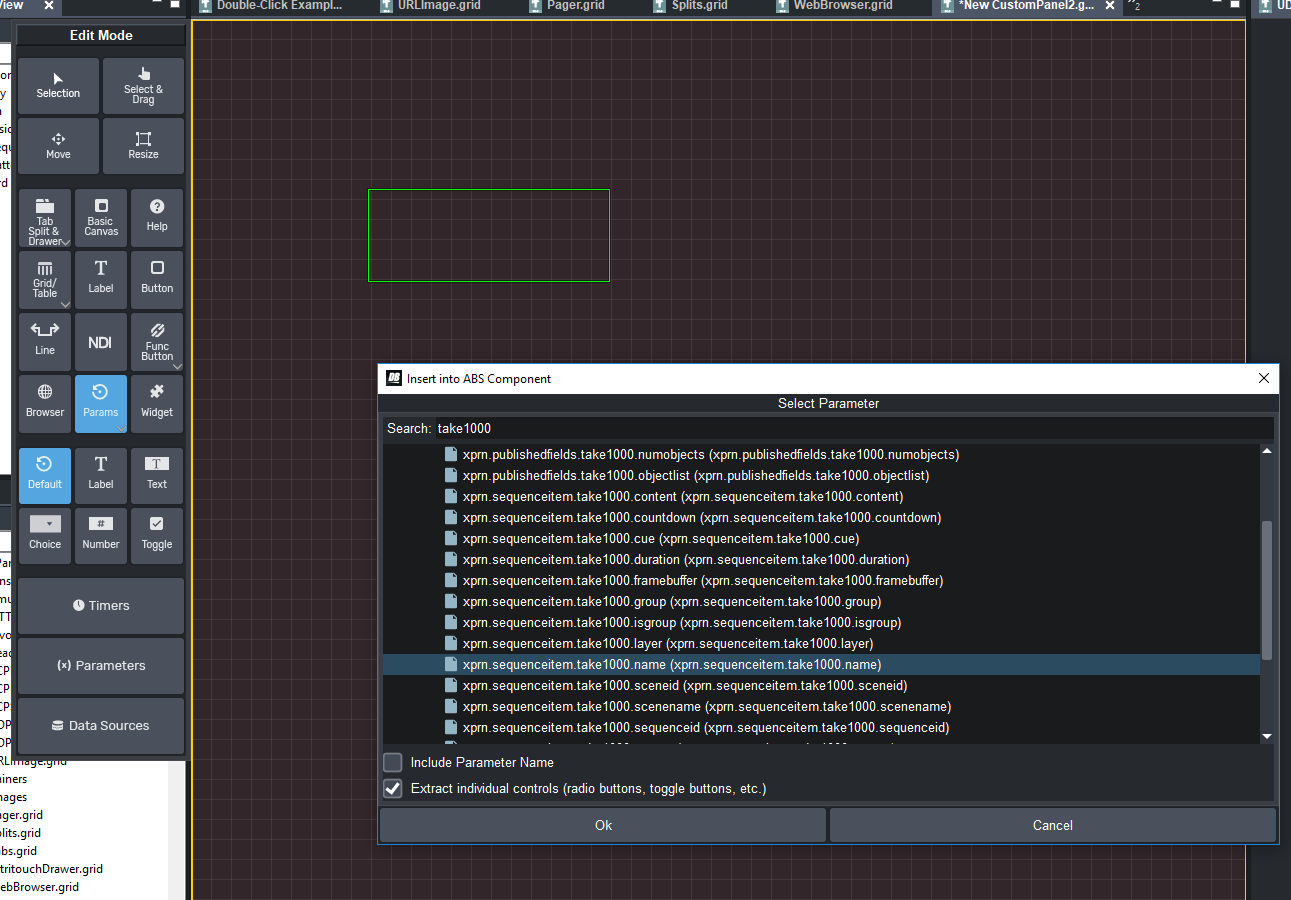
Task: Expand the Grid/Table options arrow
Action: (x=65, y=304)
